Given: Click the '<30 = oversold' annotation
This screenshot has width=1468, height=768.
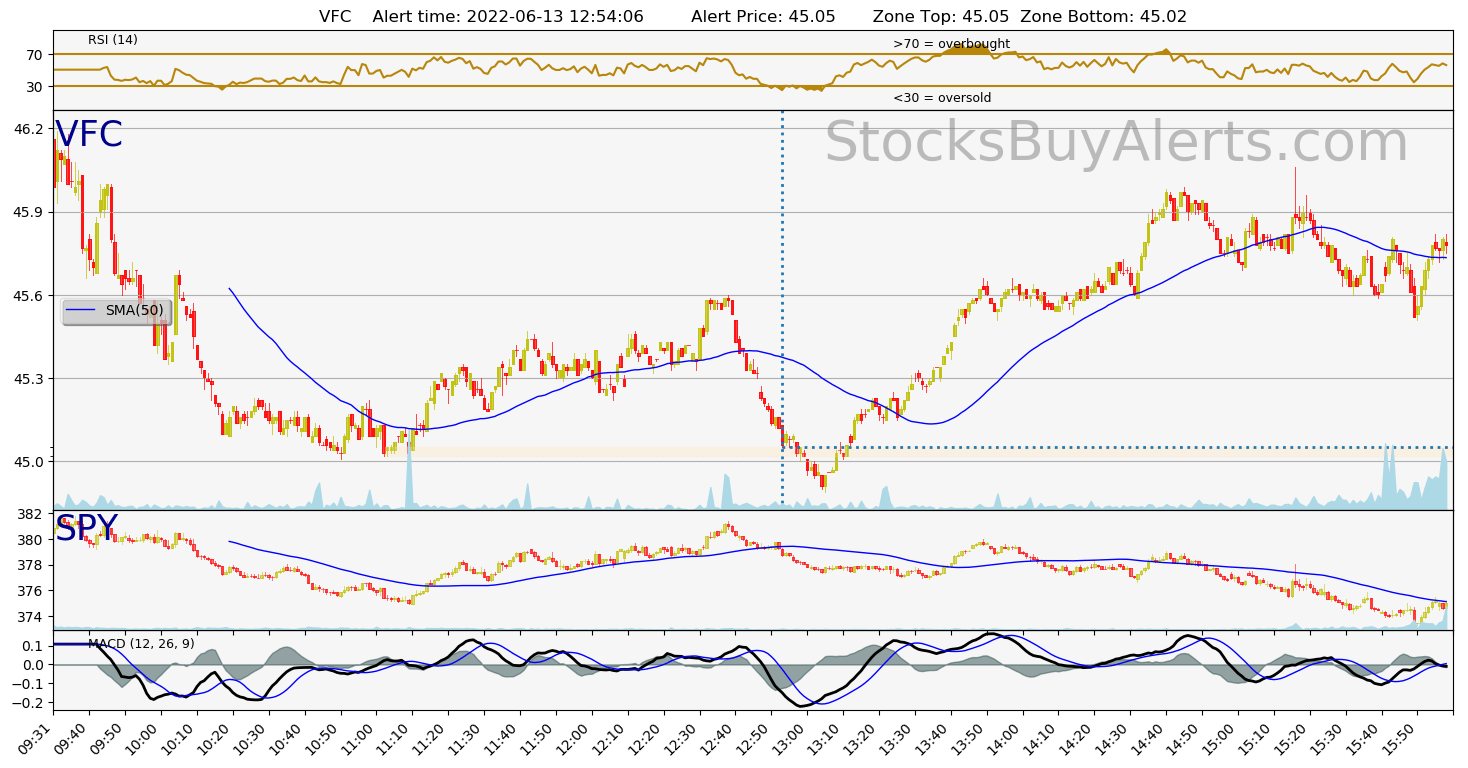Looking at the screenshot, I should (942, 98).
